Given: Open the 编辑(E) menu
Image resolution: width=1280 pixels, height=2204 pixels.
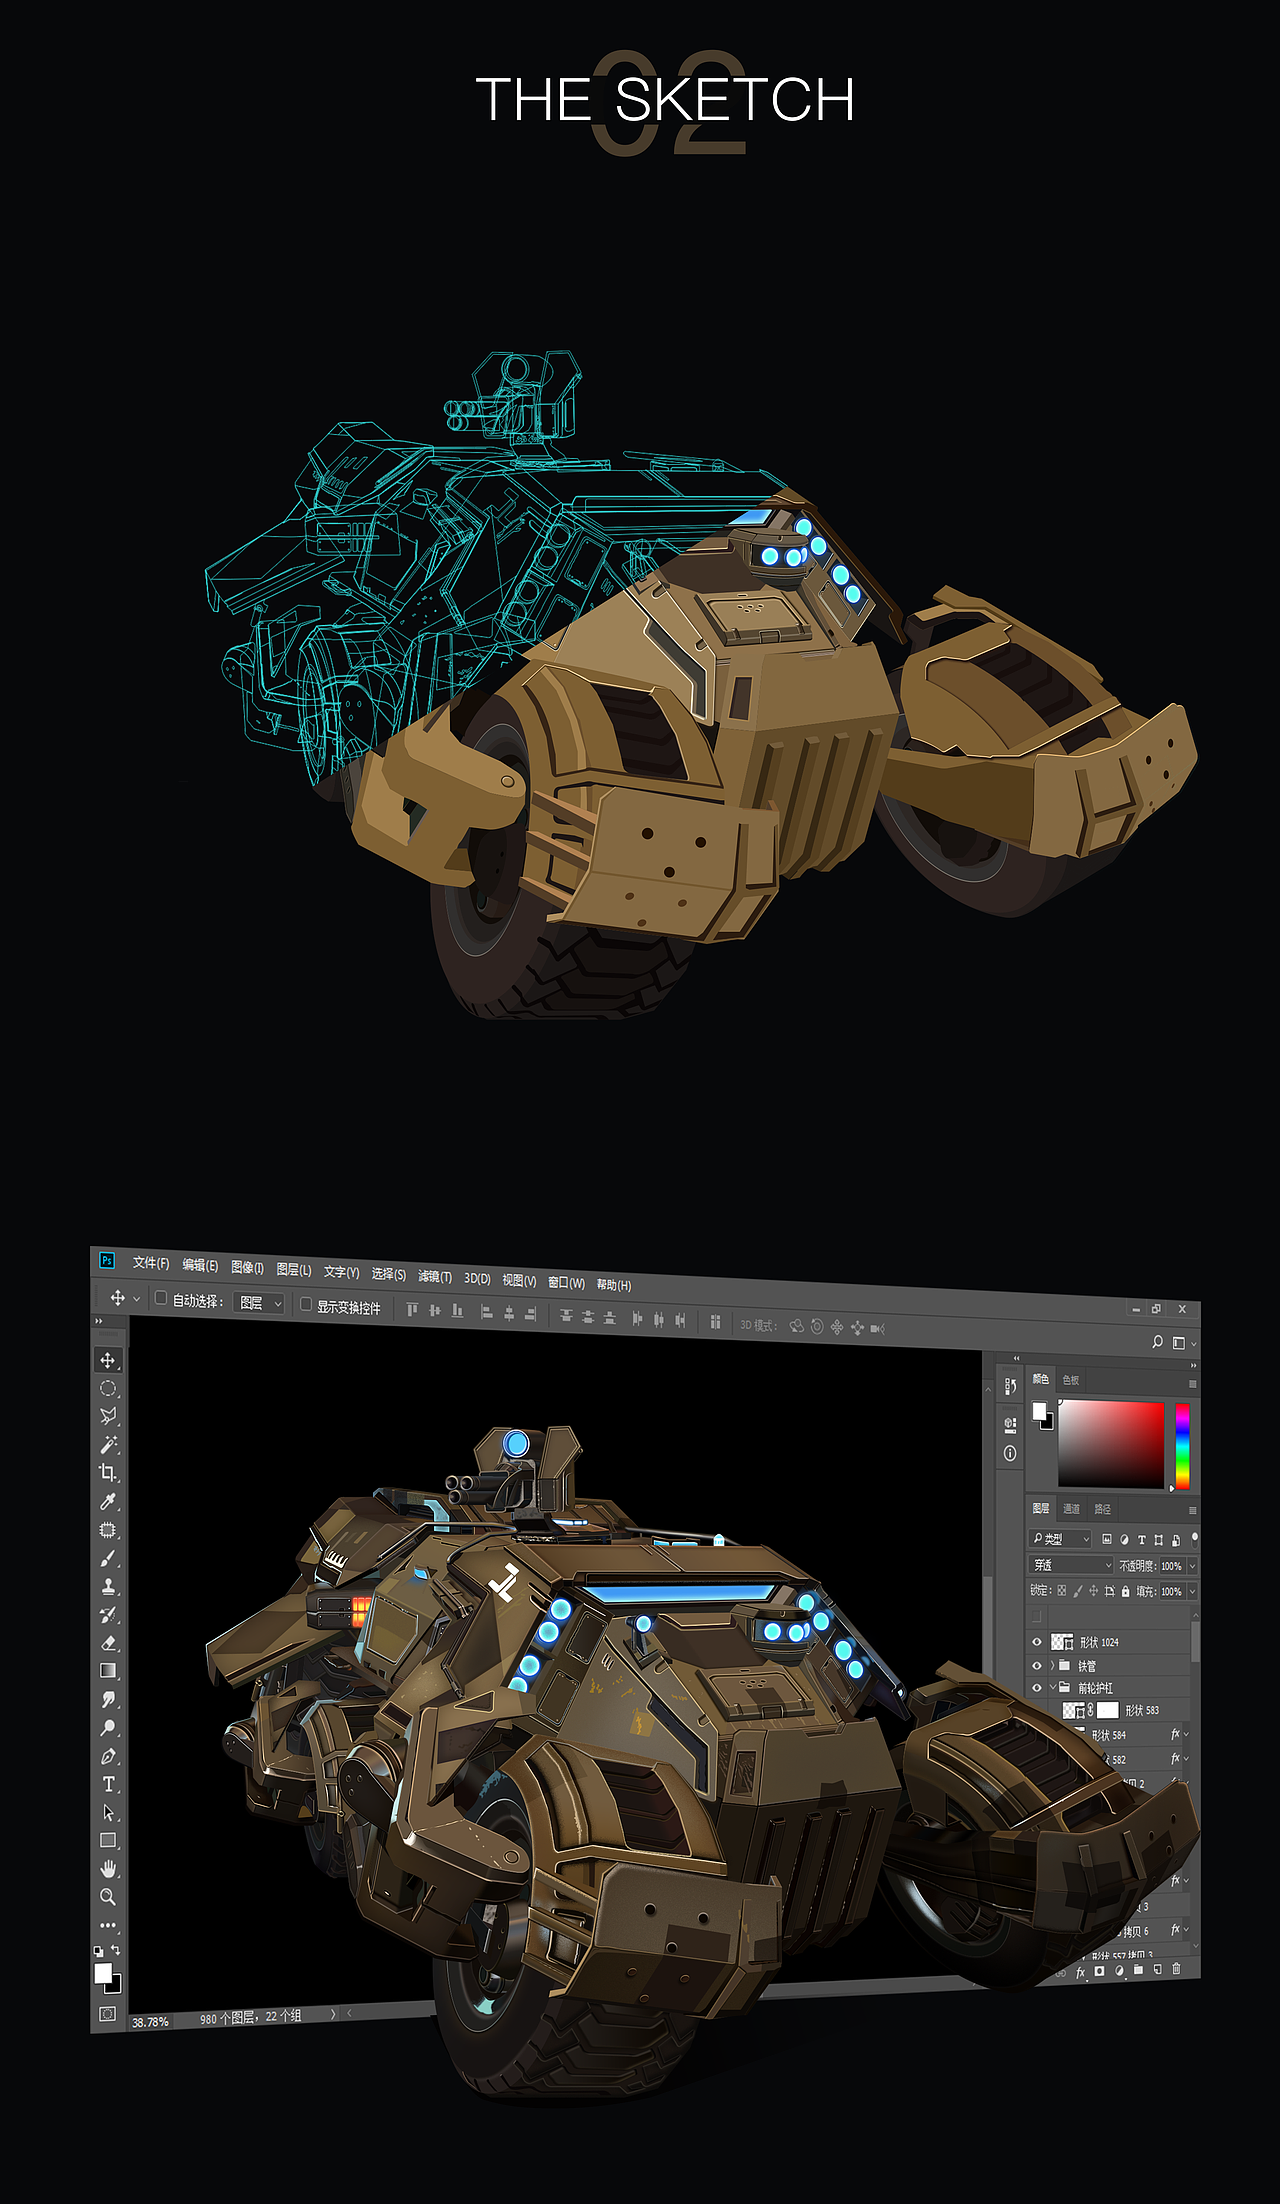Looking at the screenshot, I should point(200,1266).
